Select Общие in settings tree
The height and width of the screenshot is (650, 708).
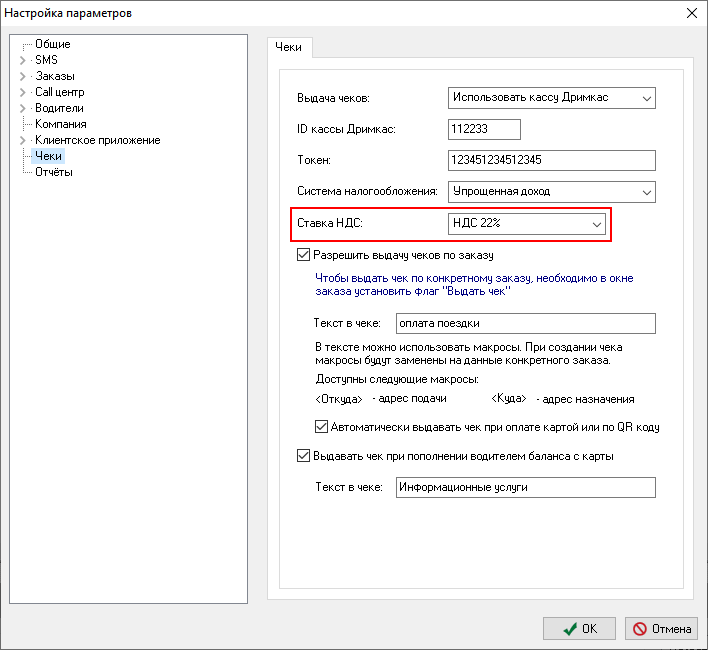pyautogui.click(x=52, y=44)
